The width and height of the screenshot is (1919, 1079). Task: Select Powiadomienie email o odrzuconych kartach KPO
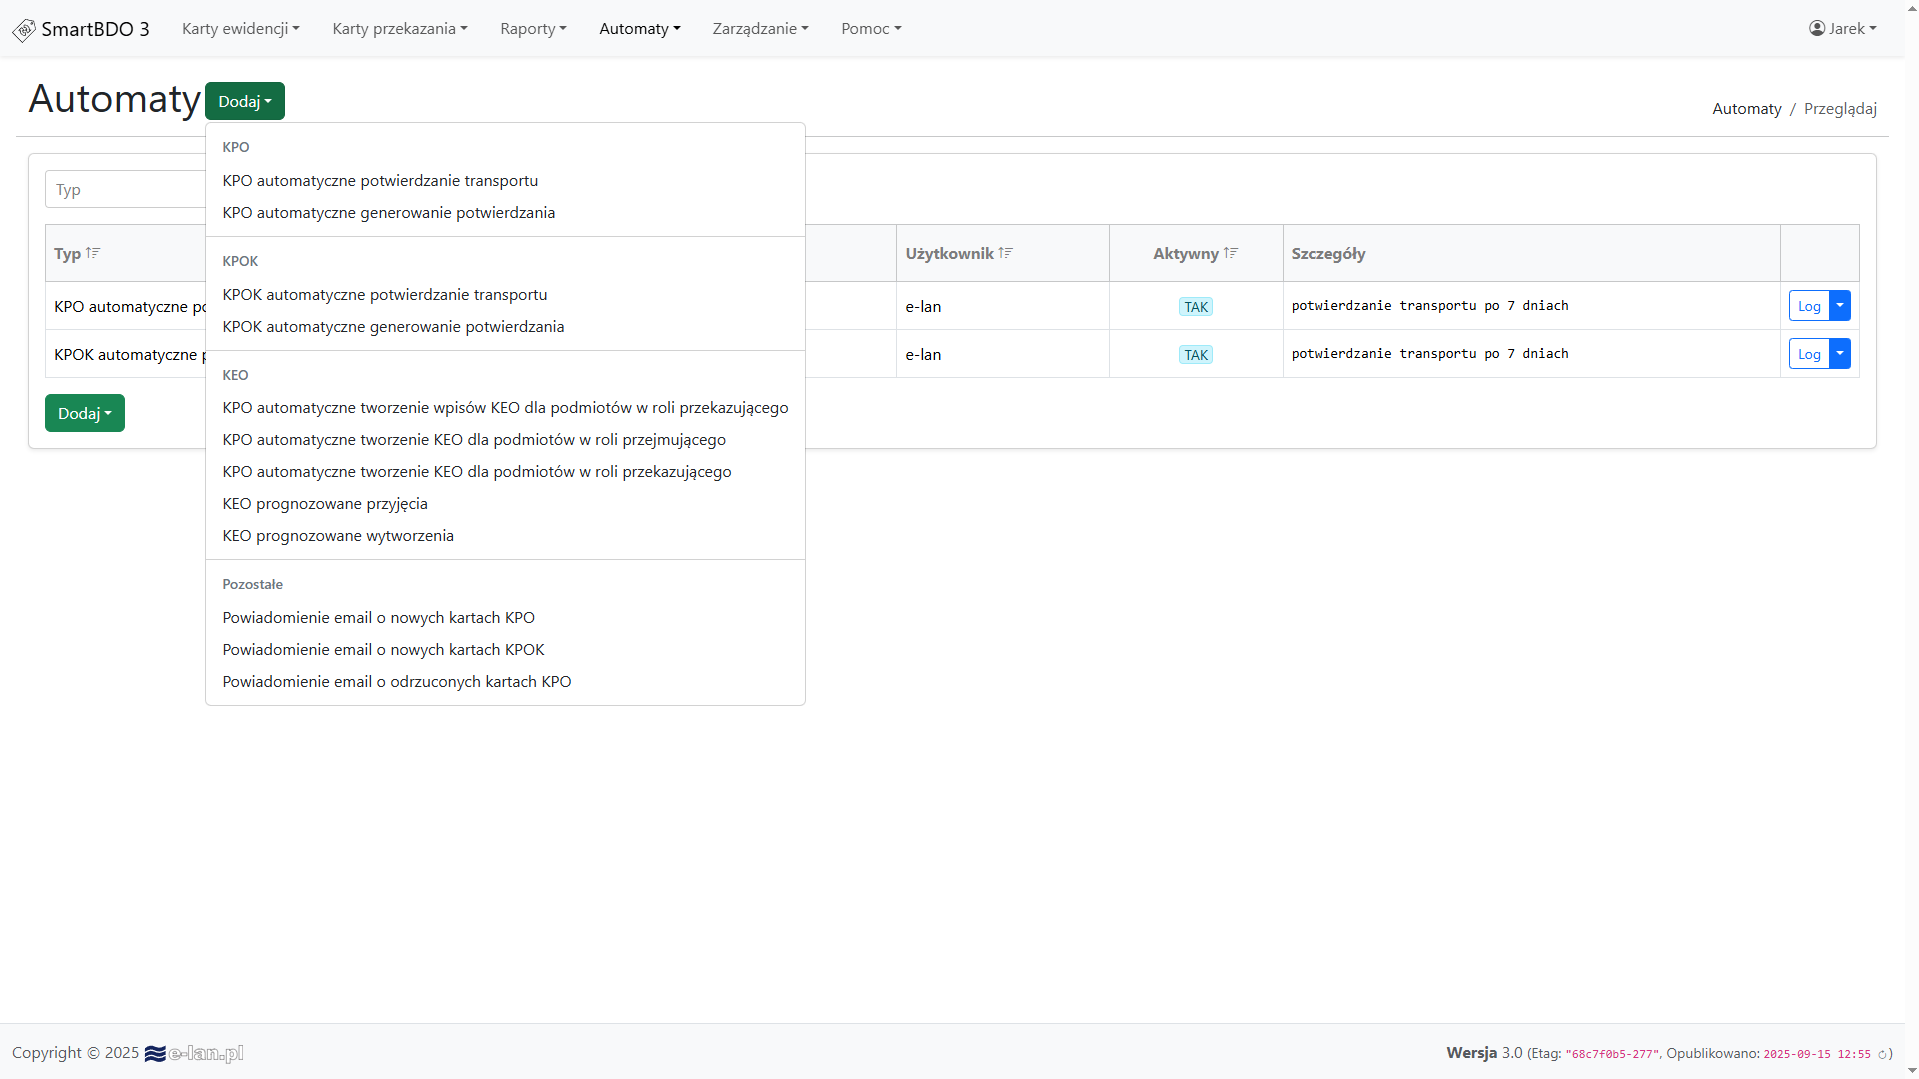pyautogui.click(x=397, y=681)
